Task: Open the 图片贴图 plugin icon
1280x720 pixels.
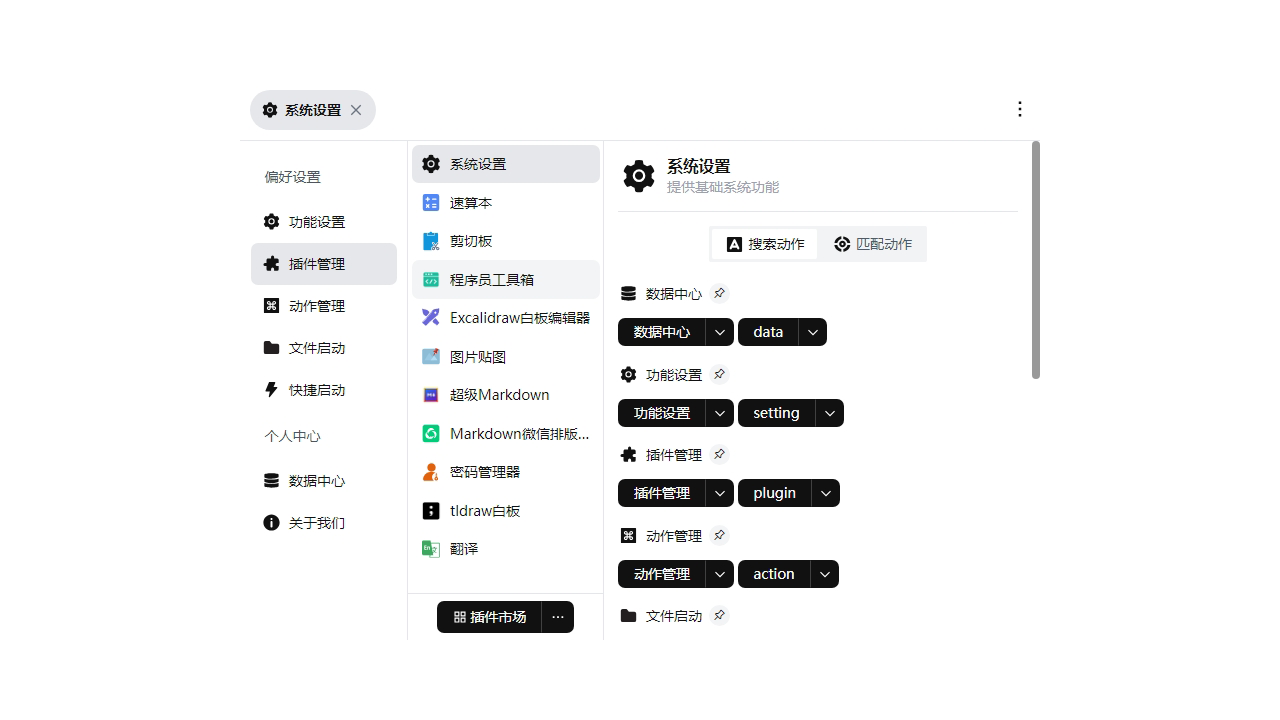Action: pyautogui.click(x=430, y=356)
